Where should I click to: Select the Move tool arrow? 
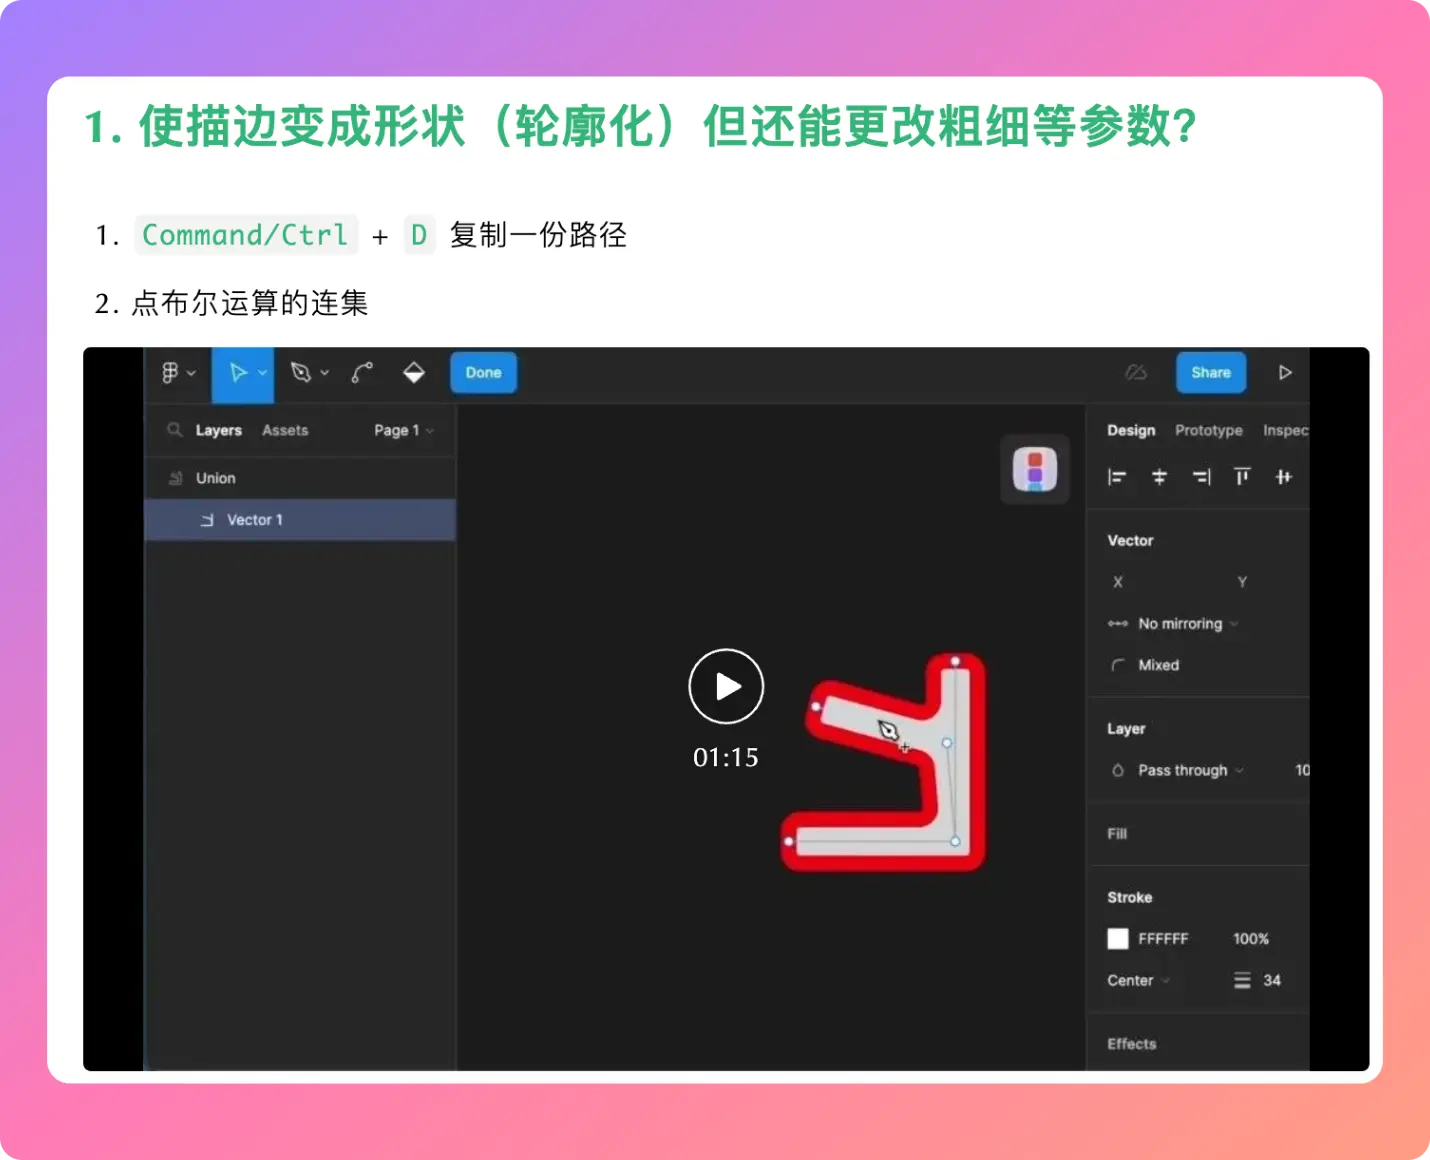238,373
